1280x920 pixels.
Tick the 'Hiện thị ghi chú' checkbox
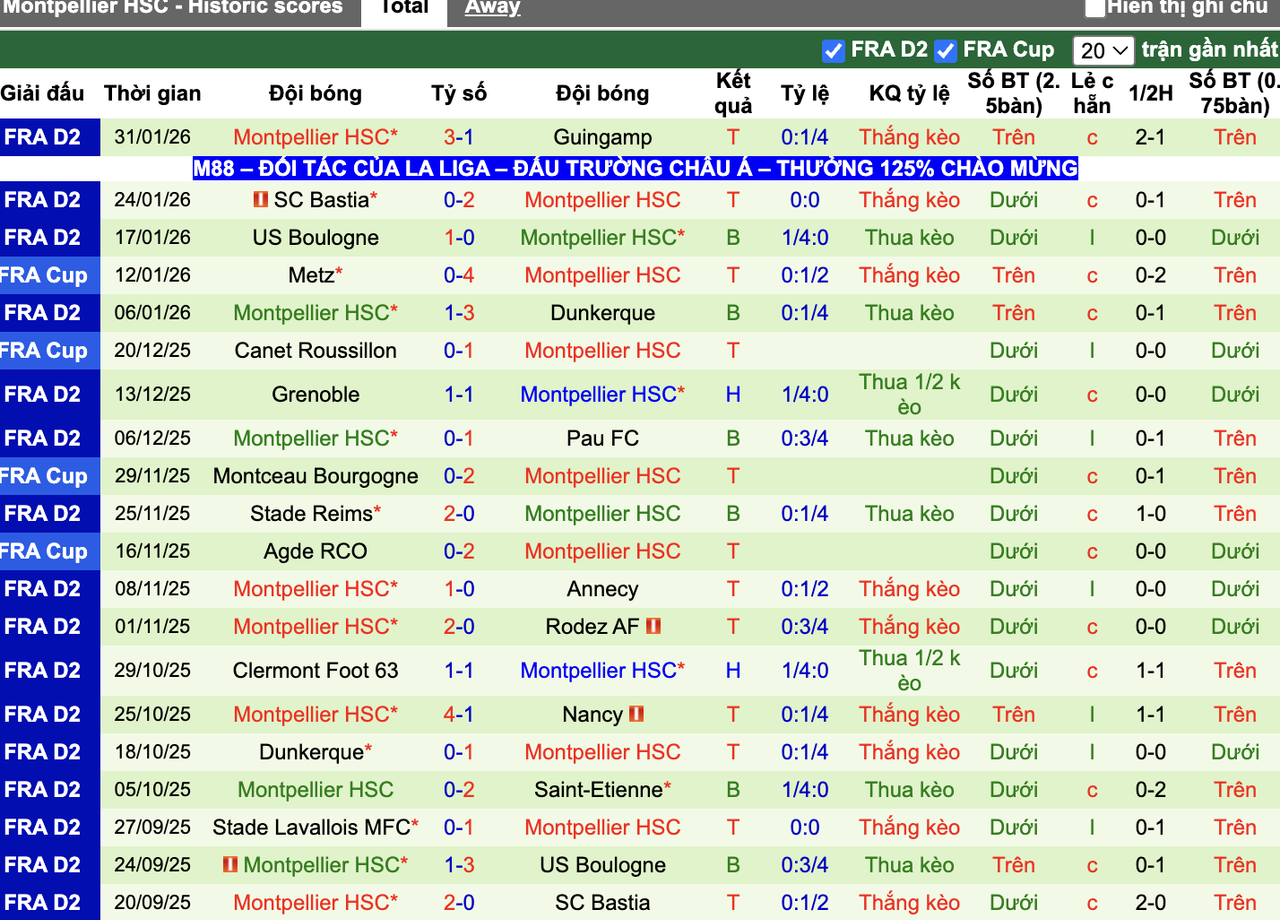pos(1095,8)
